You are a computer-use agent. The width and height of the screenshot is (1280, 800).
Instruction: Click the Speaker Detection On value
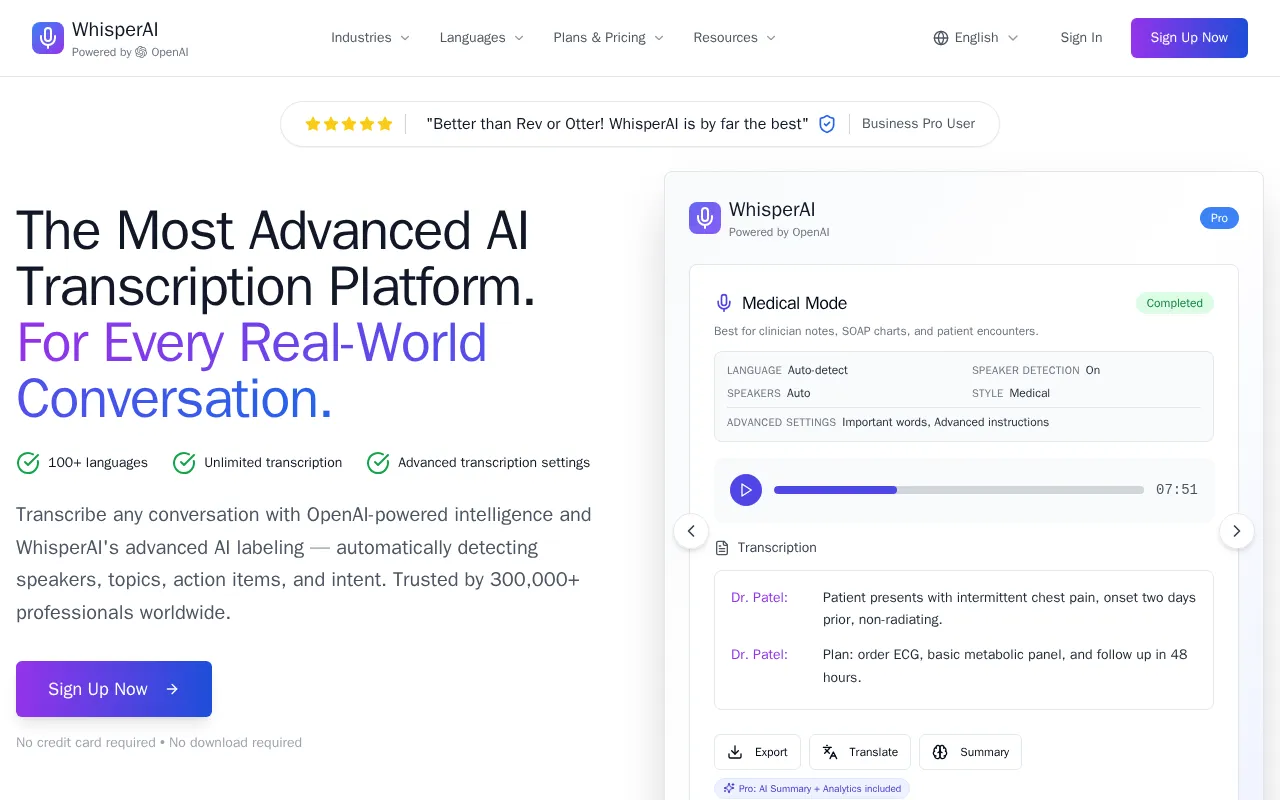[x=1093, y=370]
